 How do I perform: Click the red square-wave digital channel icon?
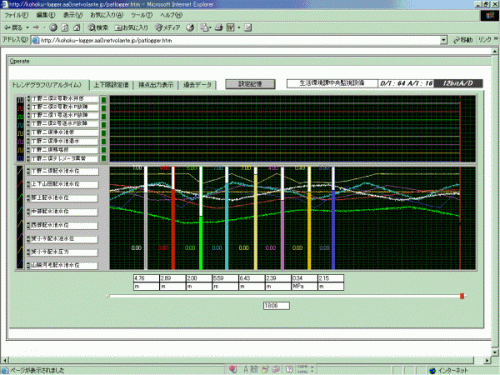click(21, 108)
